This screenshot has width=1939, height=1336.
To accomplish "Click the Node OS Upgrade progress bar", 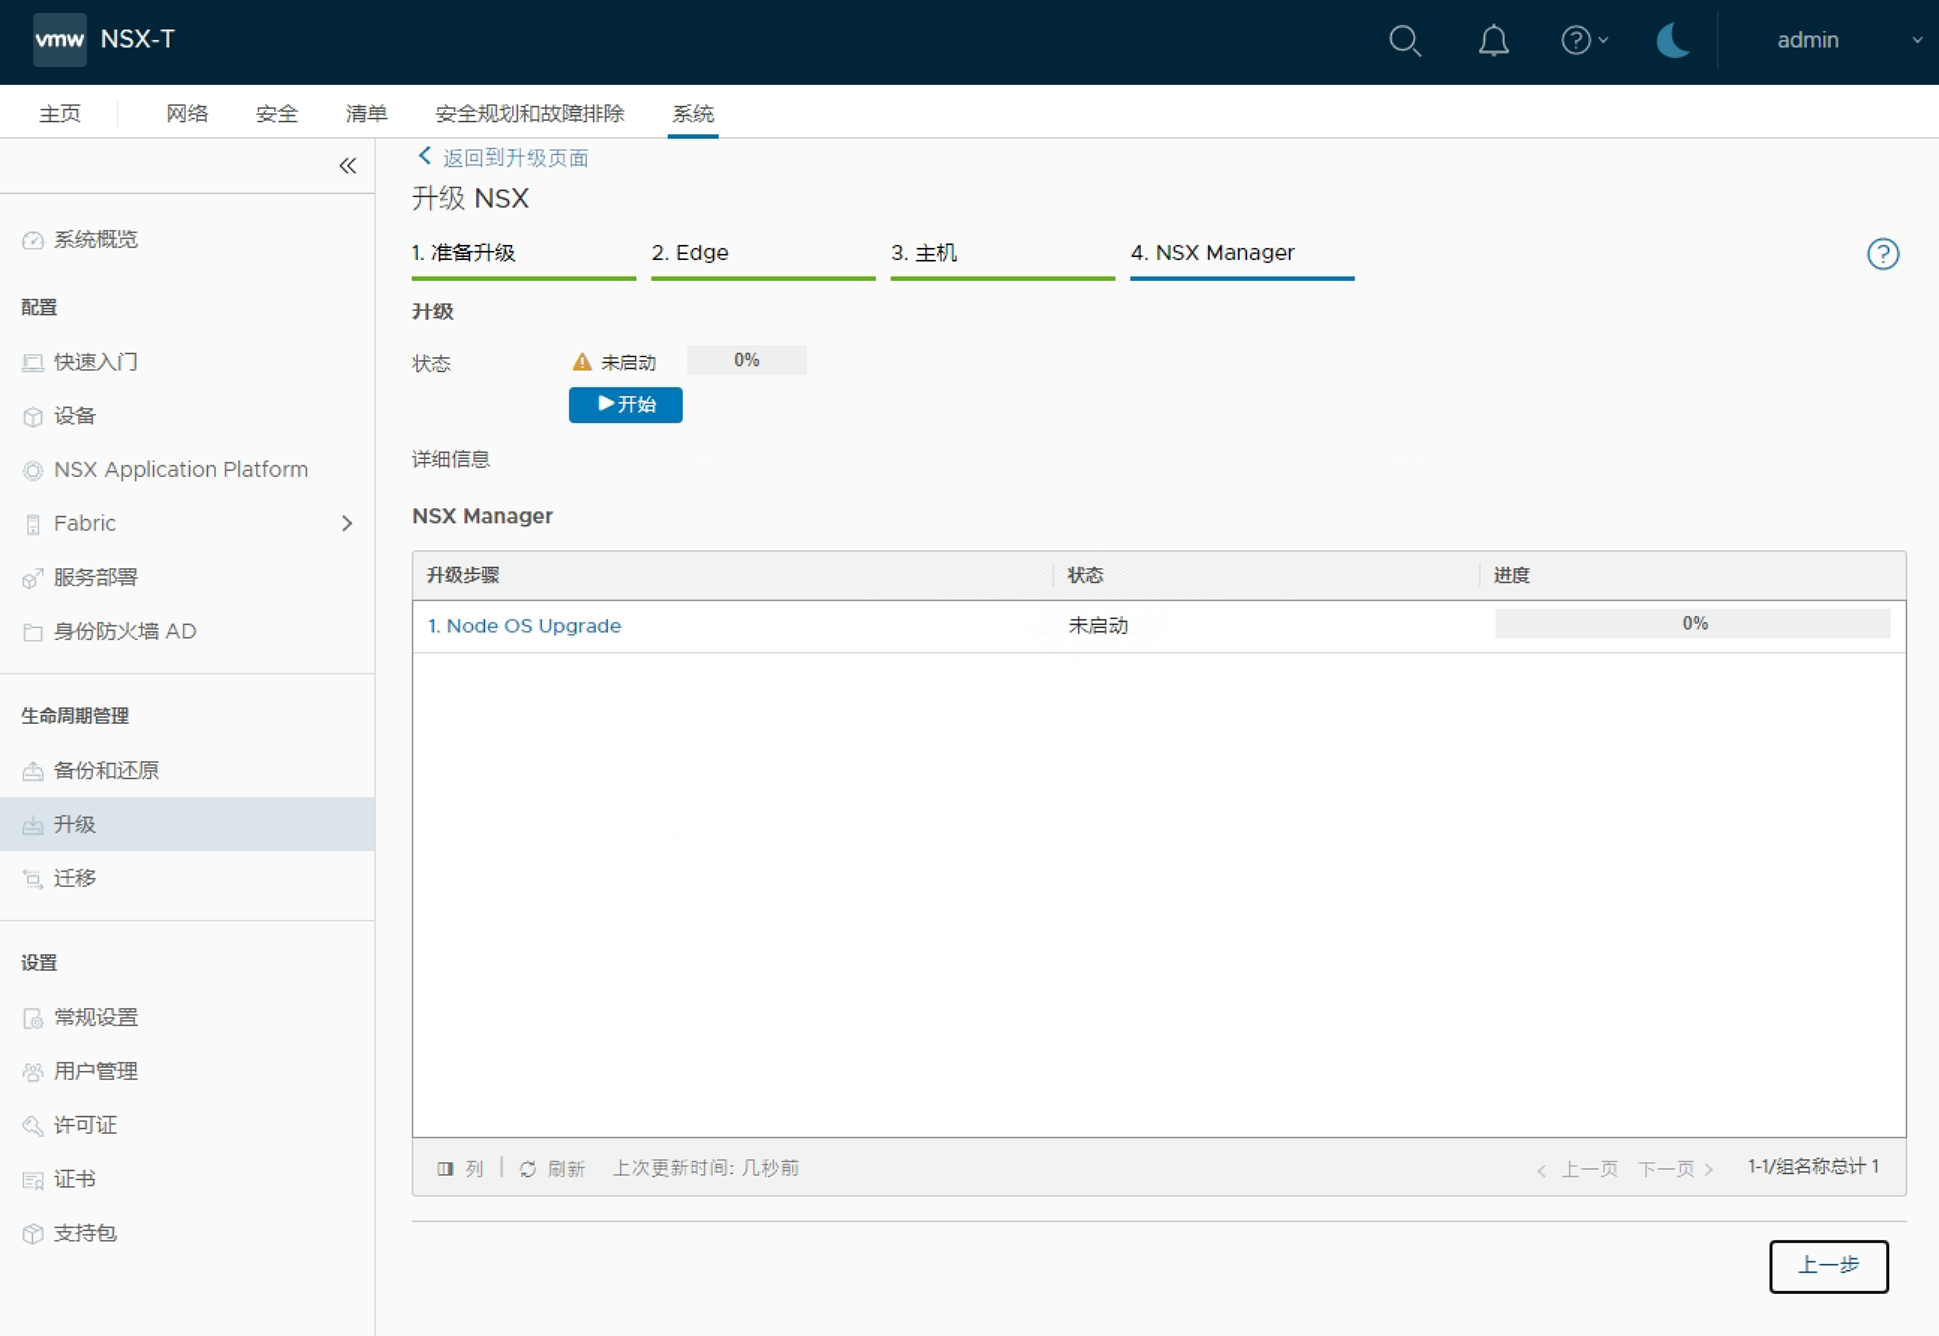I will [x=1692, y=624].
